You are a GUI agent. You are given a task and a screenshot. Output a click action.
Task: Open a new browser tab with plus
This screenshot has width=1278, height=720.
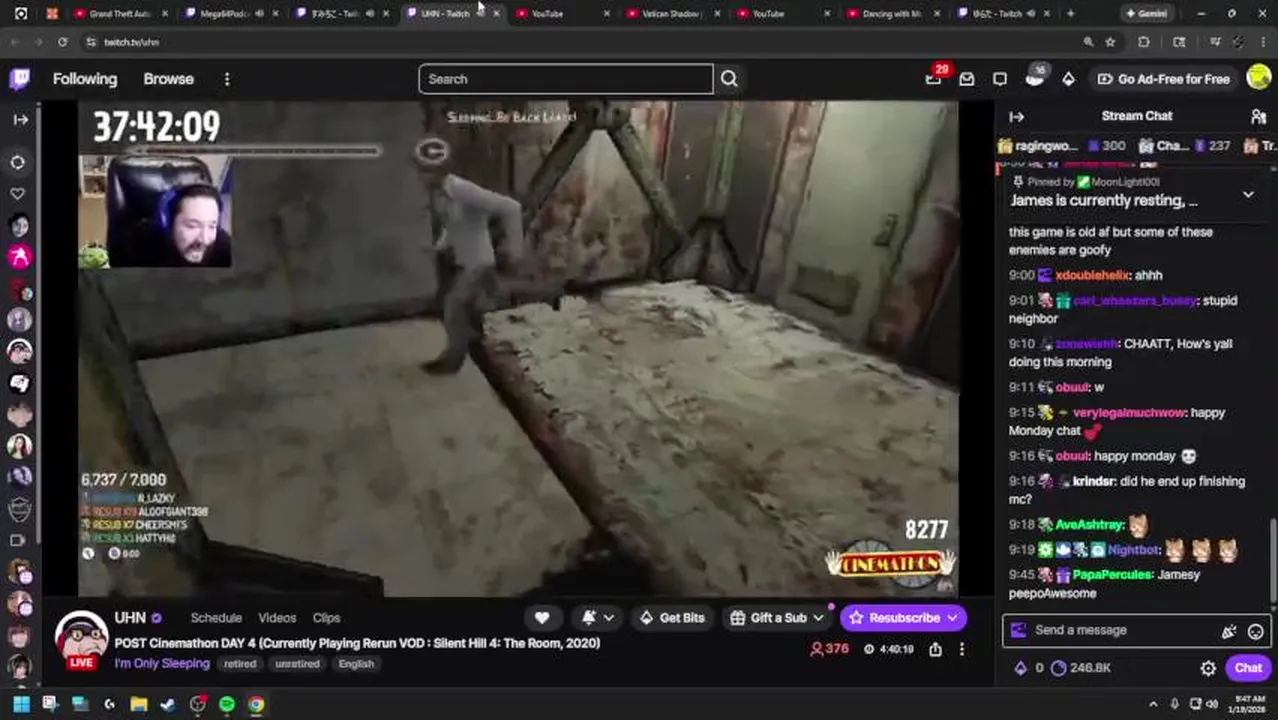1070,14
